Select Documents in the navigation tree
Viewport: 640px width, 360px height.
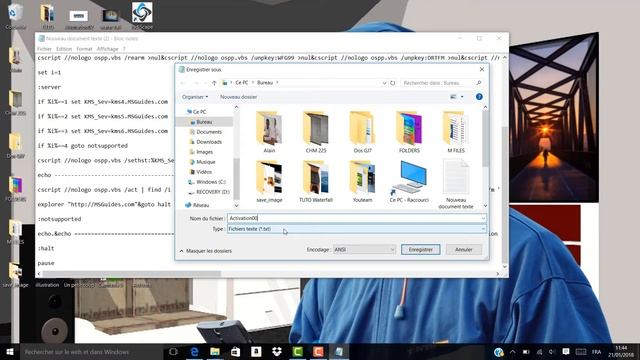209,132
